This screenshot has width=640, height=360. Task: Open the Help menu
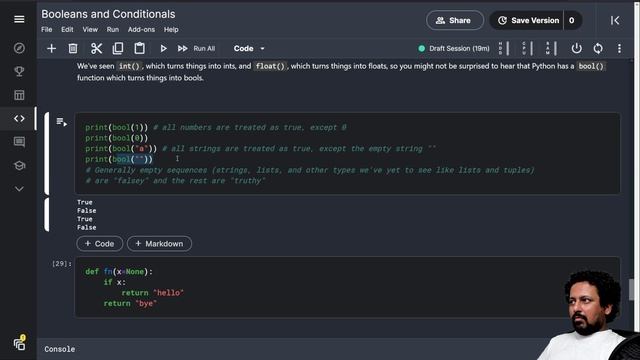tap(171, 29)
